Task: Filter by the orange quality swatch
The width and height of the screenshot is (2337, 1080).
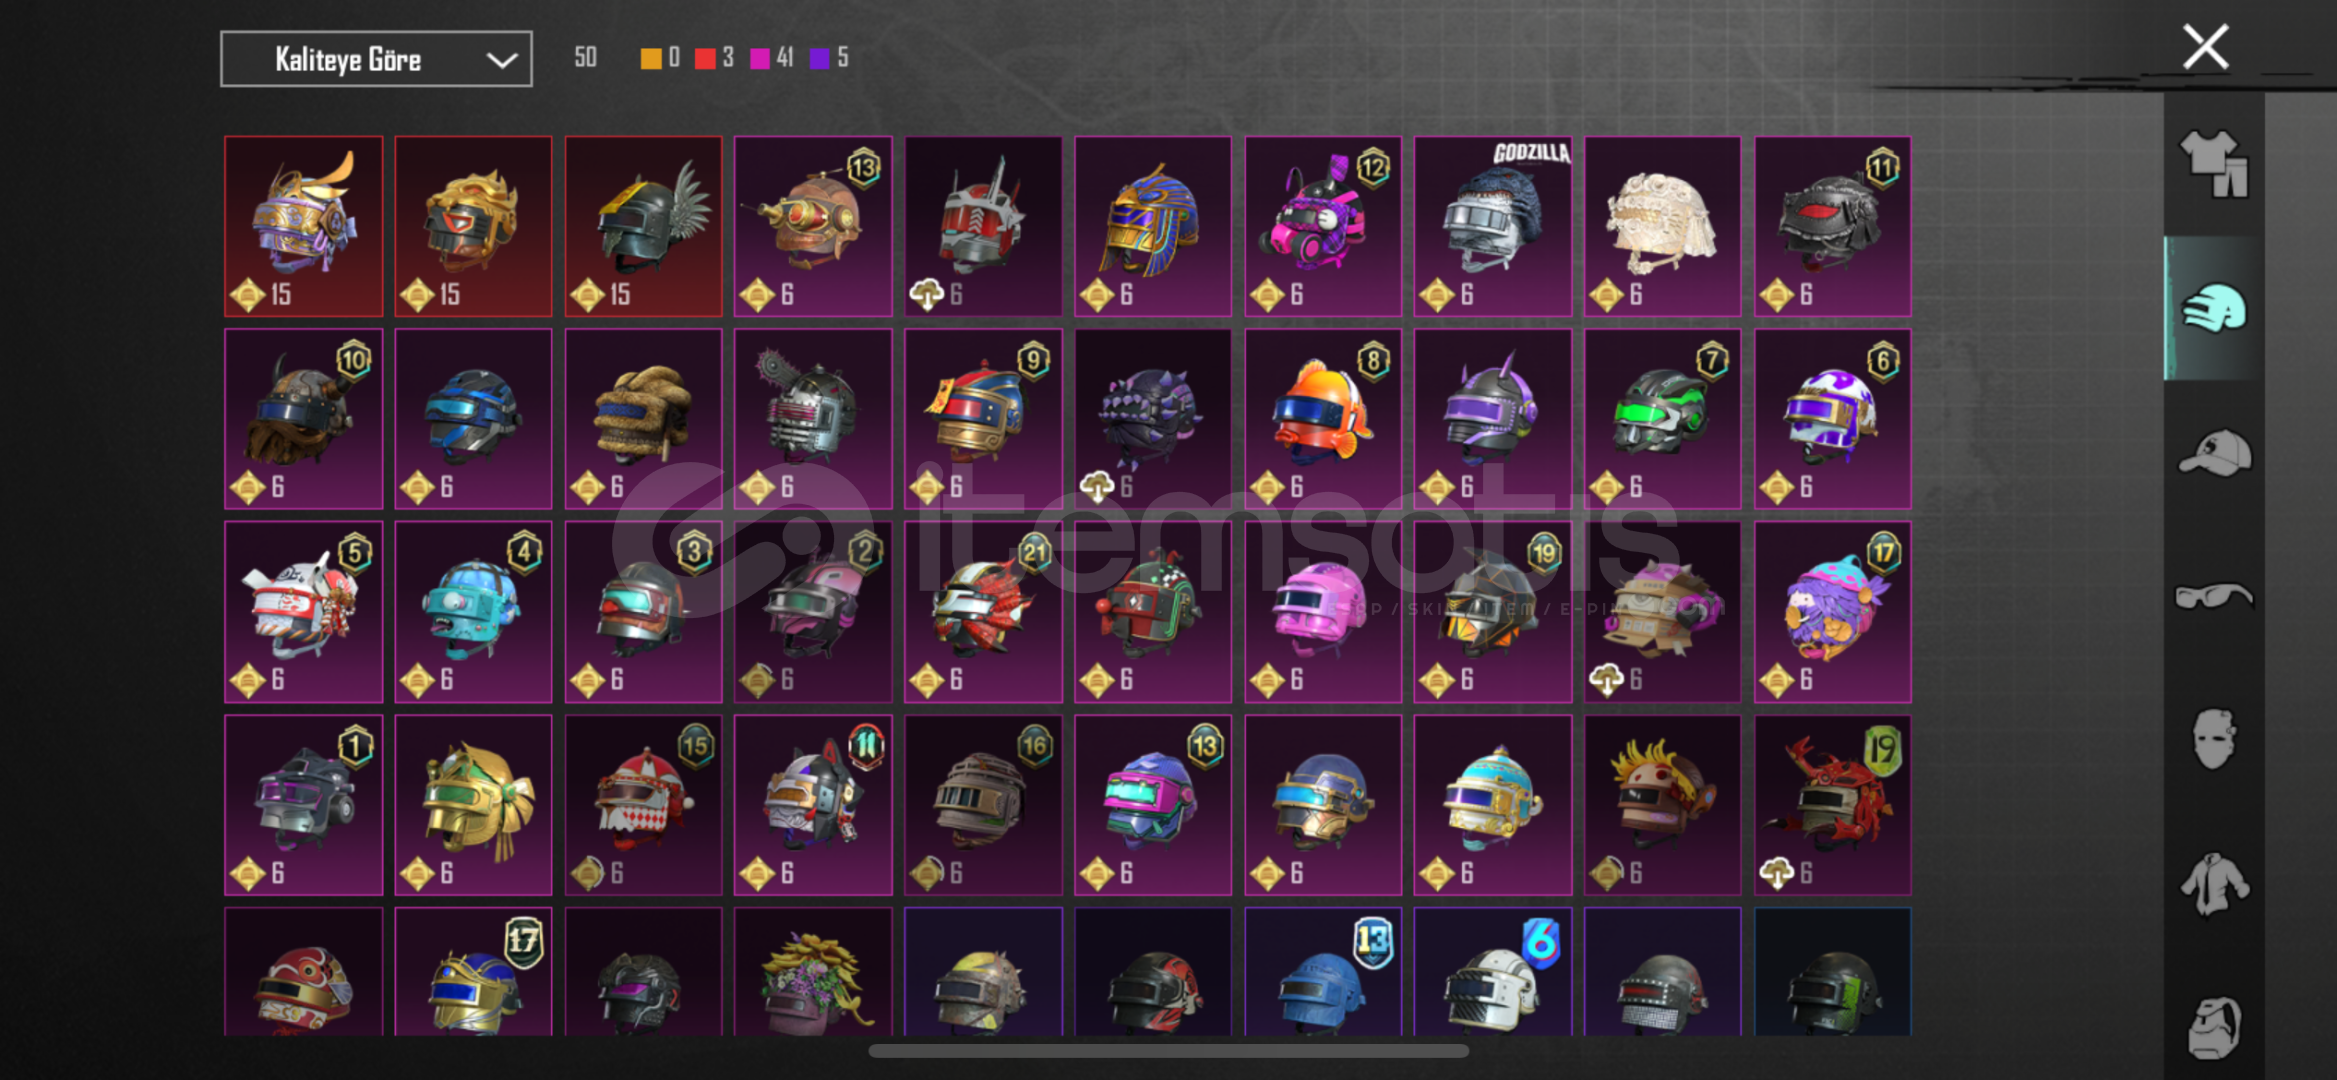Action: 650,58
